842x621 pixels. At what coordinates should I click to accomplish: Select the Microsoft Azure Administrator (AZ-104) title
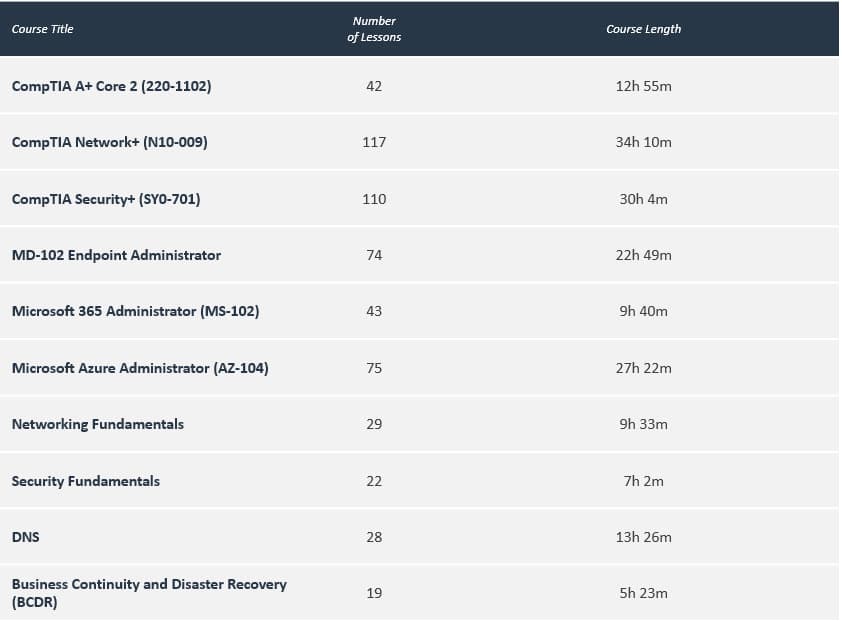[140, 368]
